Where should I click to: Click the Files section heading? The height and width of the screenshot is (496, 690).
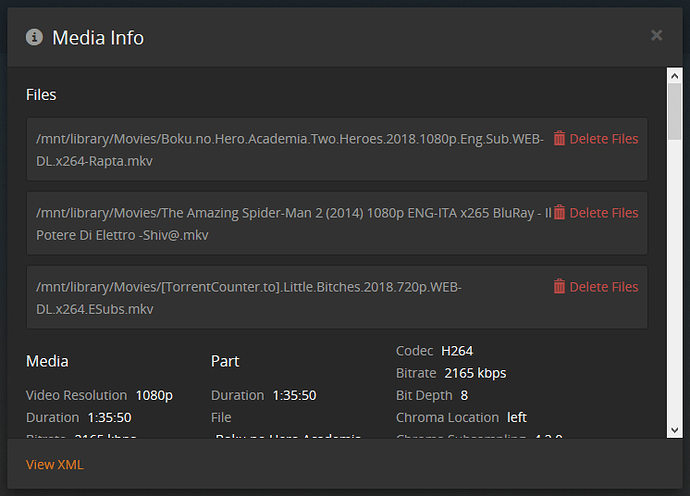[41, 95]
